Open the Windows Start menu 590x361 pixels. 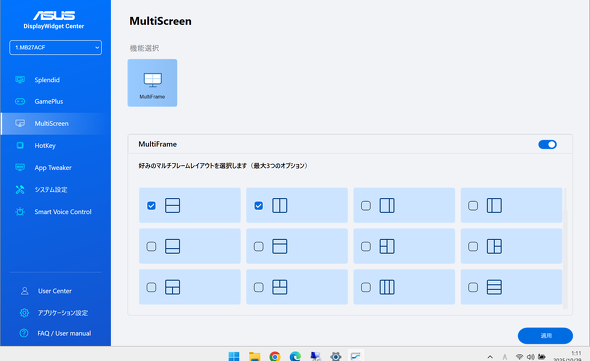[x=234, y=356]
